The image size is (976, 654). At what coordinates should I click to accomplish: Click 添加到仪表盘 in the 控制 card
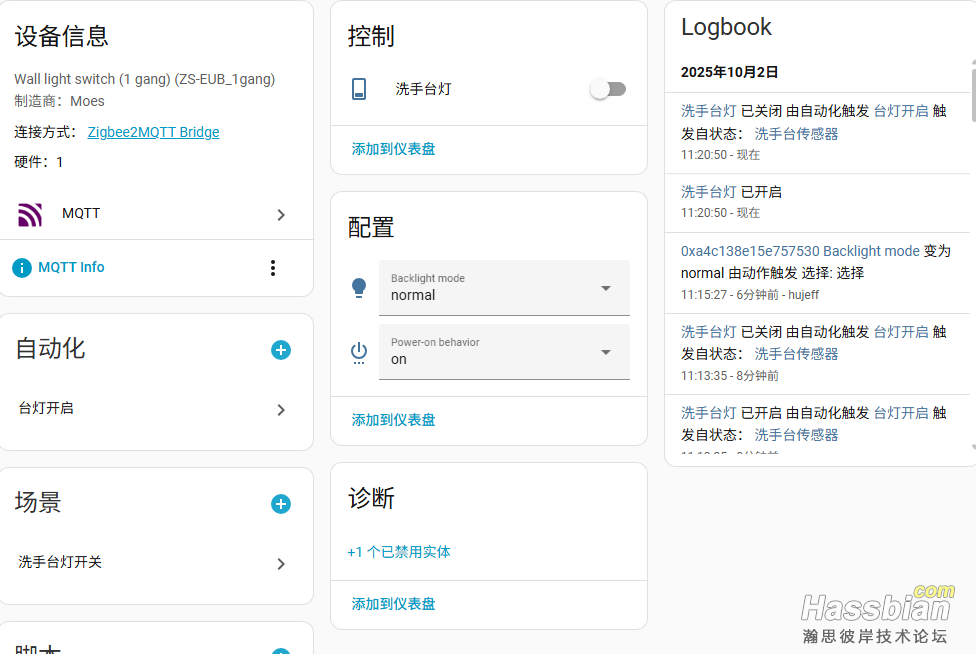pos(393,149)
